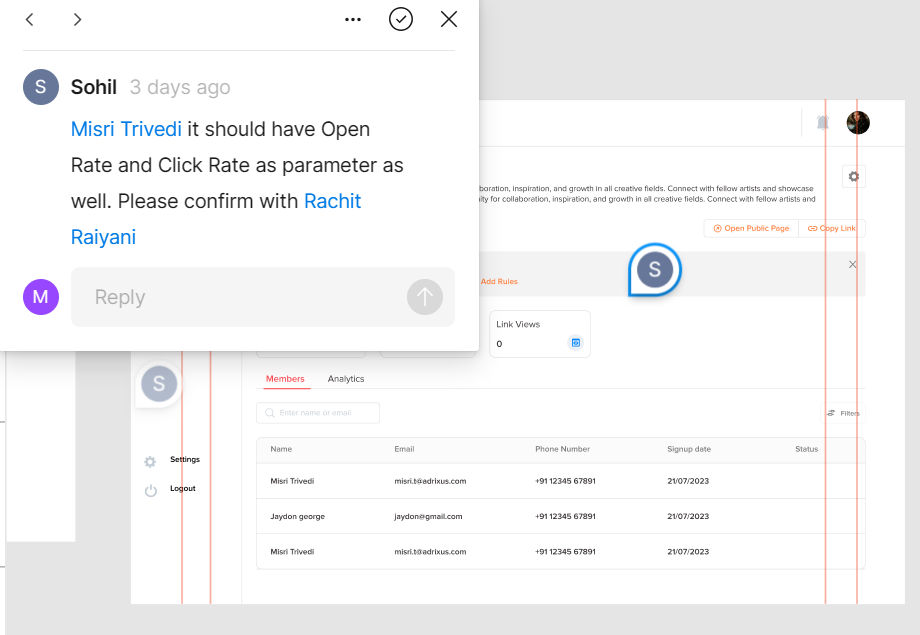Select the highlighted comment pin near Add Rules
The image size is (920, 635).
tap(655, 269)
